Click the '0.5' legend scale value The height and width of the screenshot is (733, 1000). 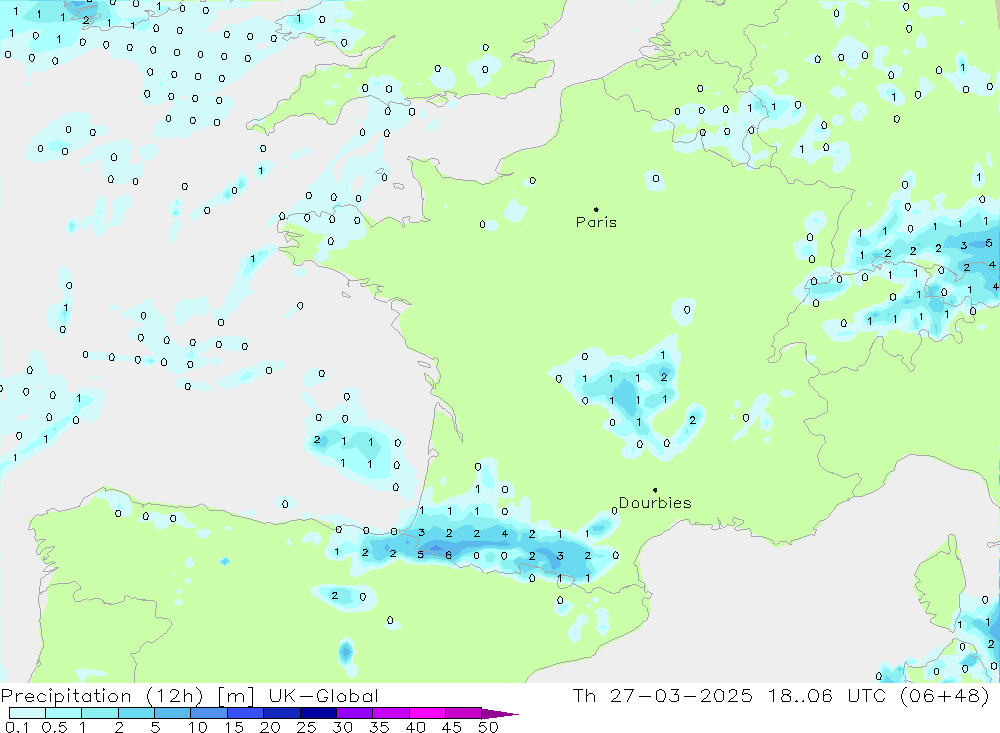[x=54, y=727]
